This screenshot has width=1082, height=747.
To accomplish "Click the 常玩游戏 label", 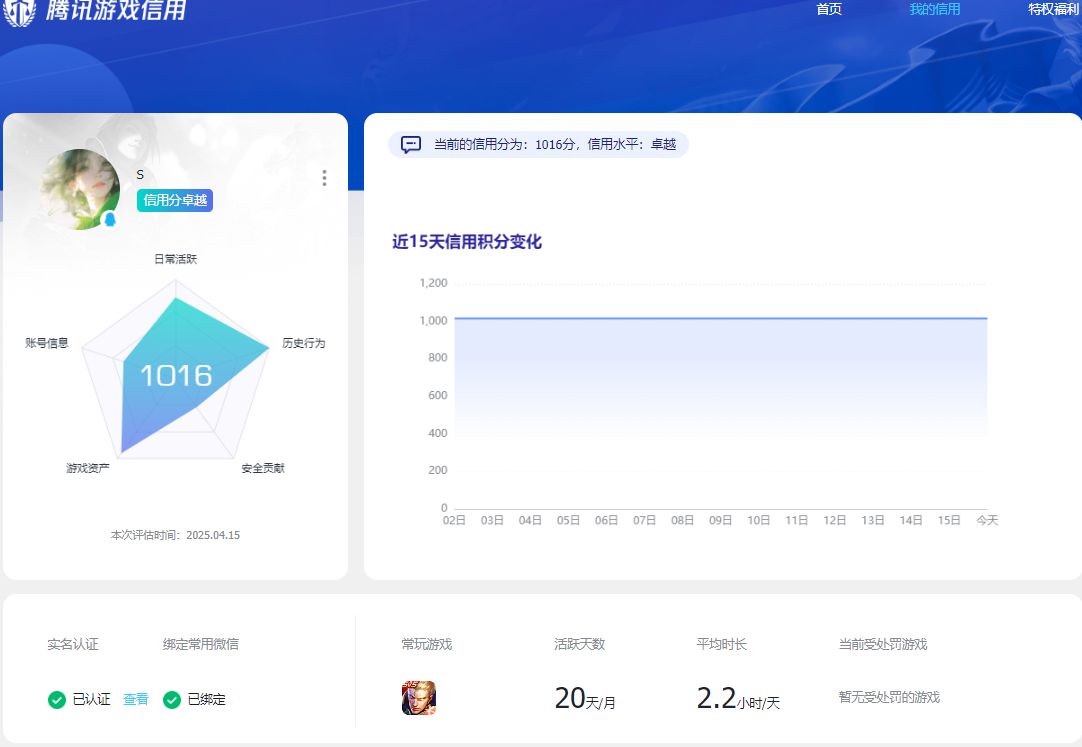I will pyautogui.click(x=426, y=644).
